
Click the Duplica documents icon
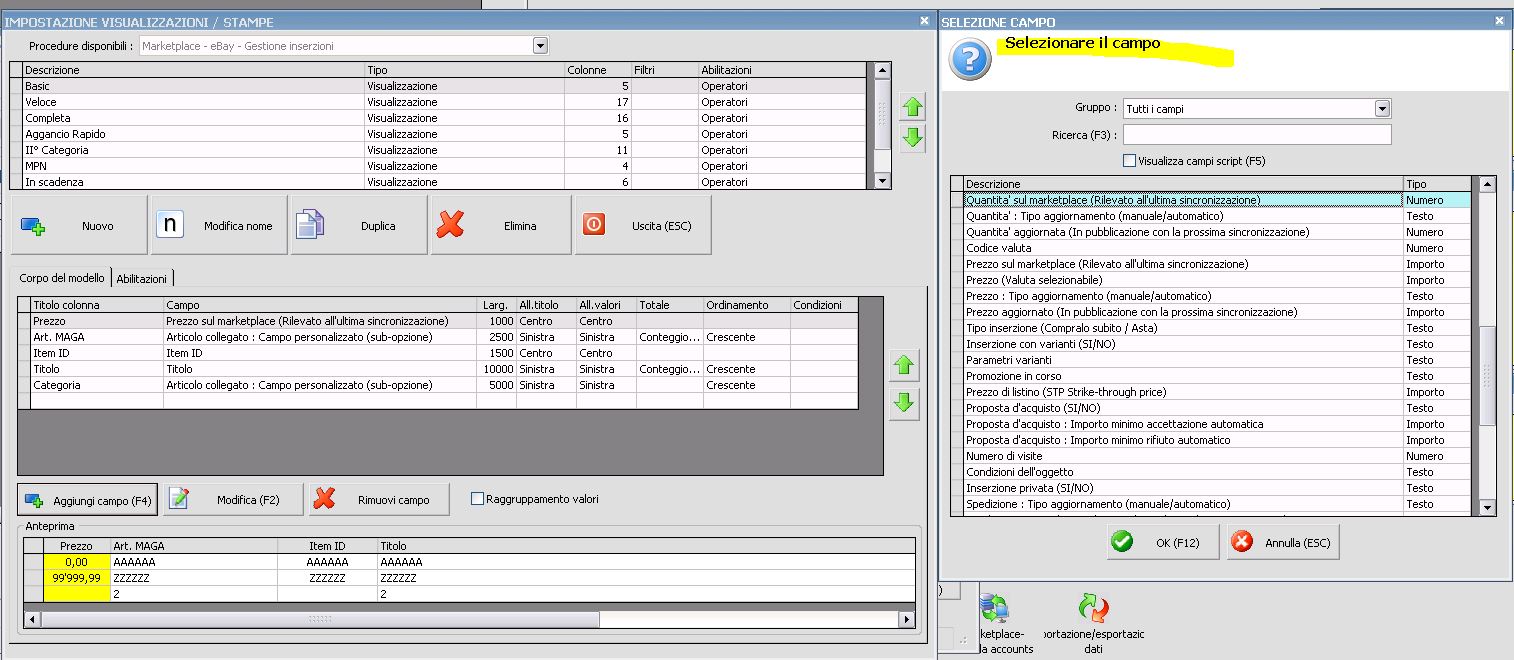[308, 226]
